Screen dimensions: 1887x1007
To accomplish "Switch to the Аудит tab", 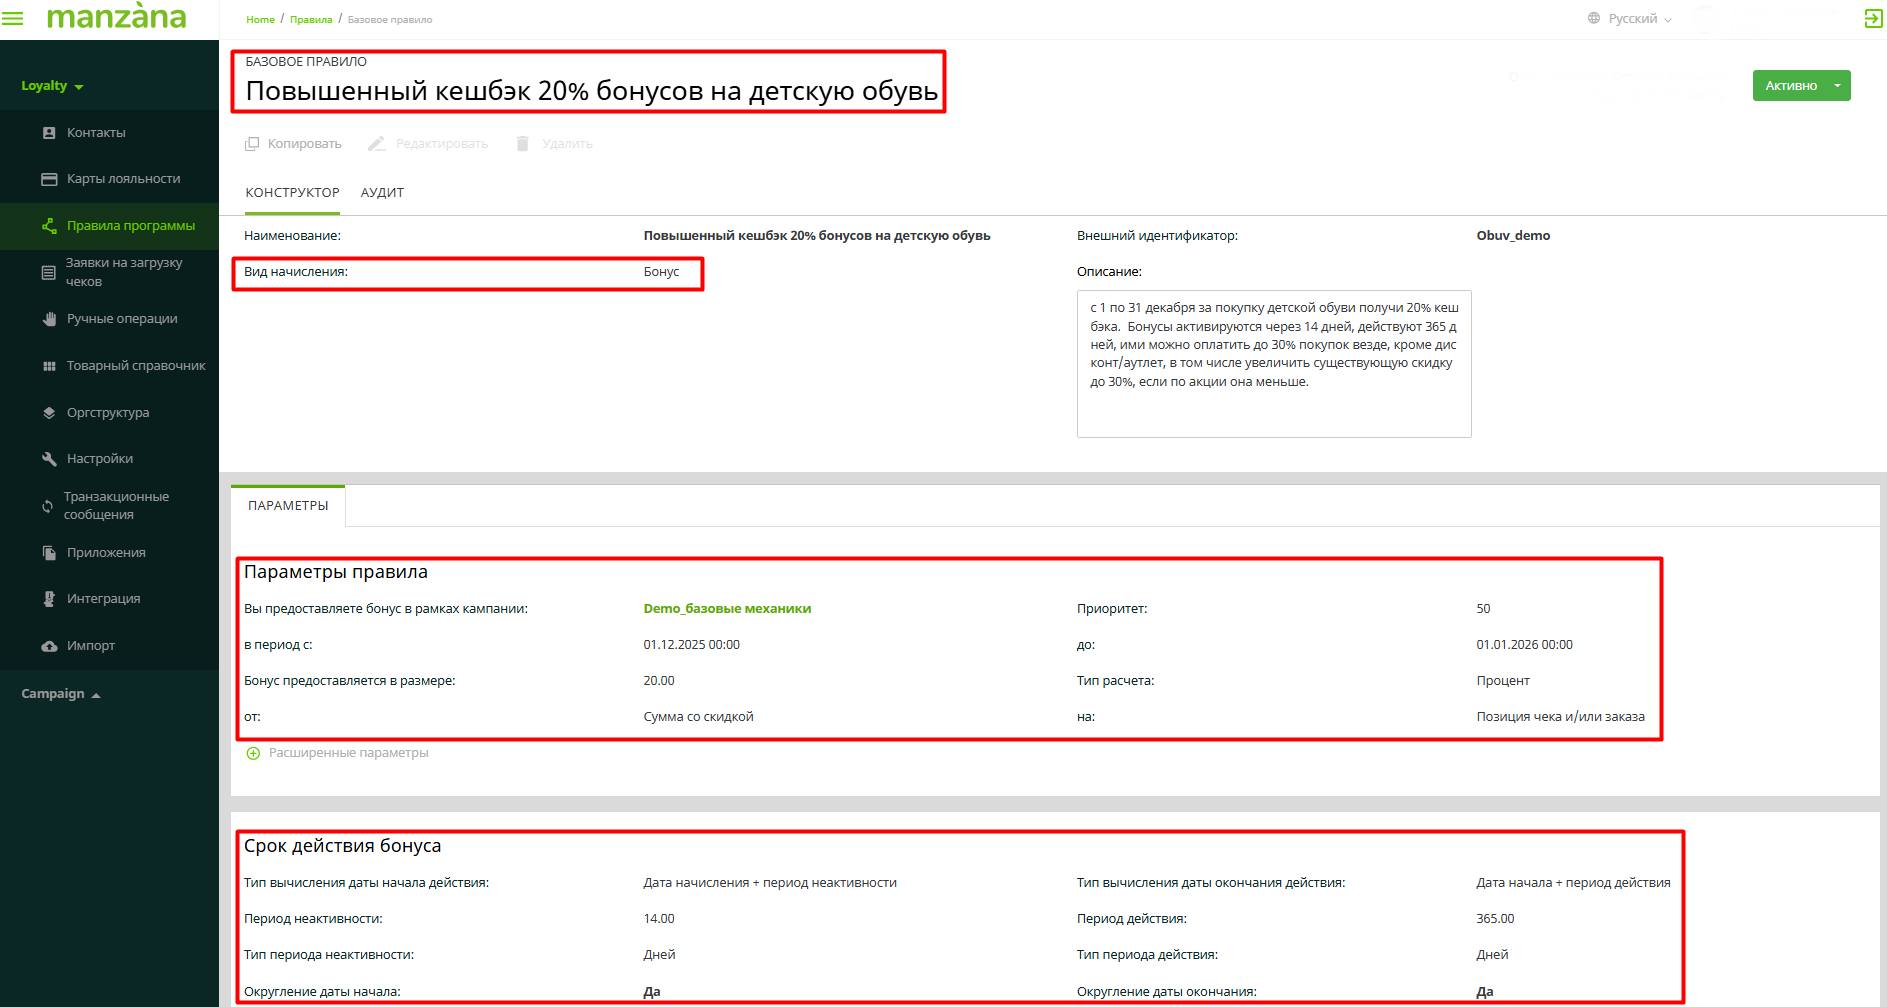I will tap(382, 193).
